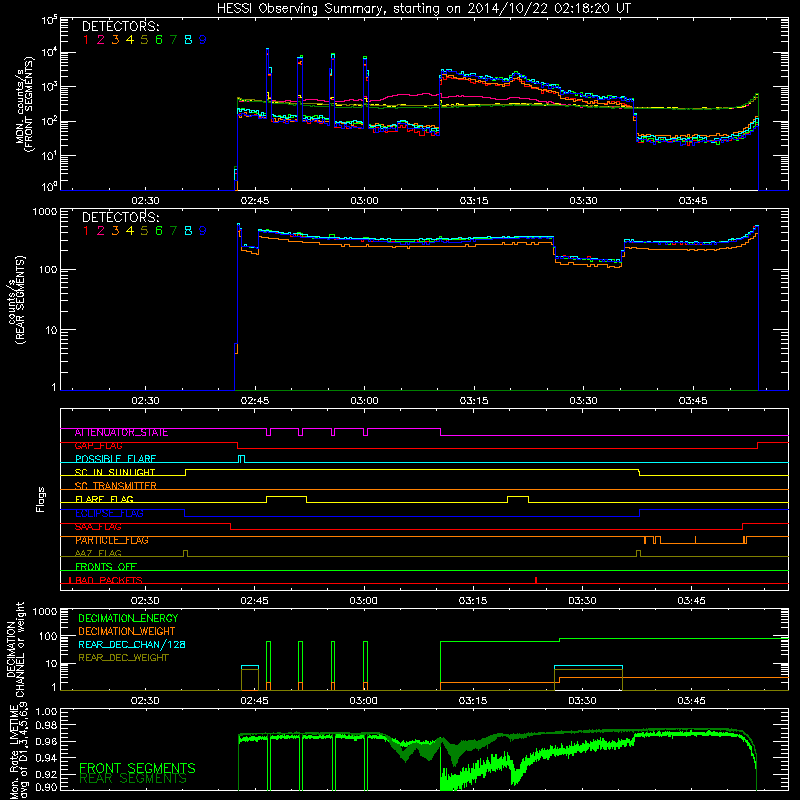The height and width of the screenshot is (800, 800).
Task: Select red detector 1 in front segments legend
Action: (x=86, y=40)
